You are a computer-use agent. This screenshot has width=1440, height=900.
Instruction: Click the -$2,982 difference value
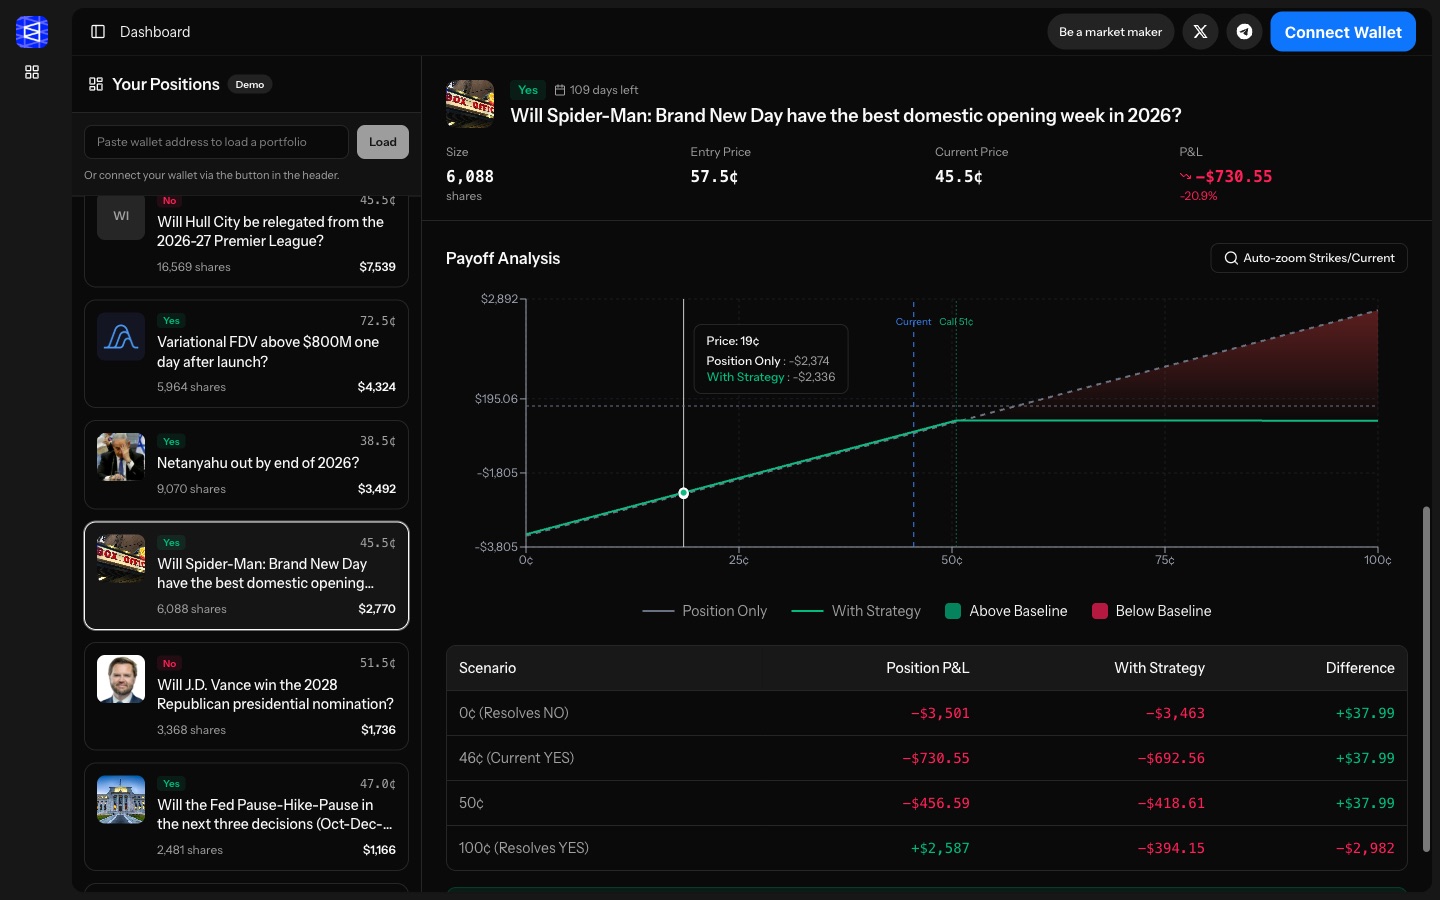pos(1365,848)
